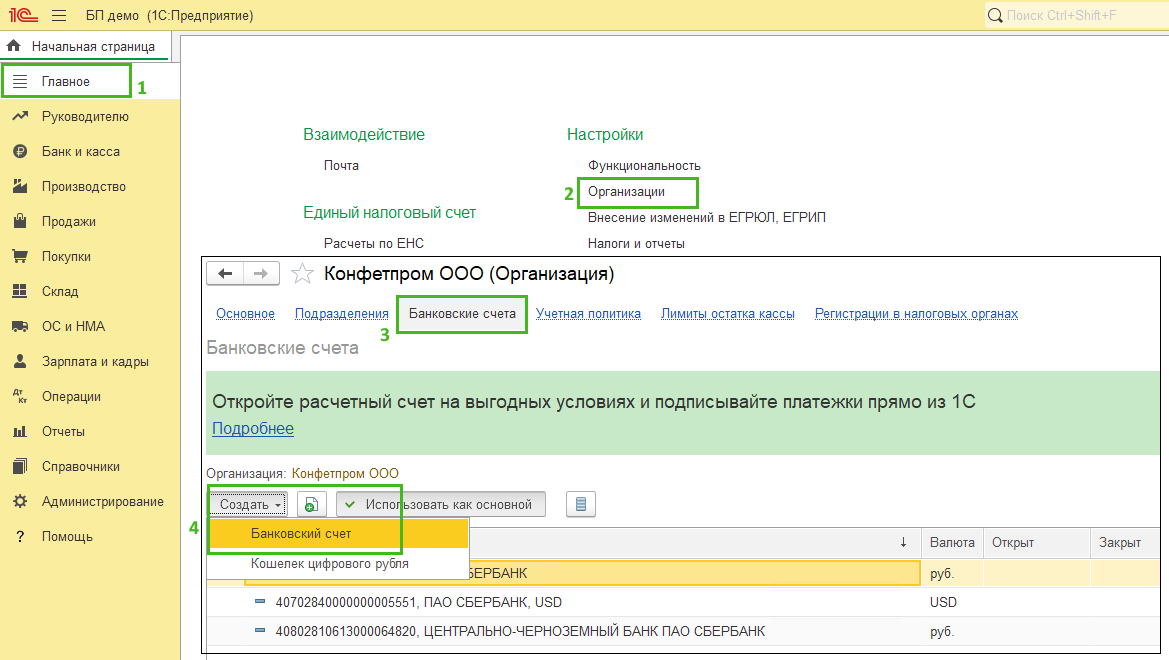Click the Помощь question mark icon
1169x660 pixels.
(x=20, y=536)
